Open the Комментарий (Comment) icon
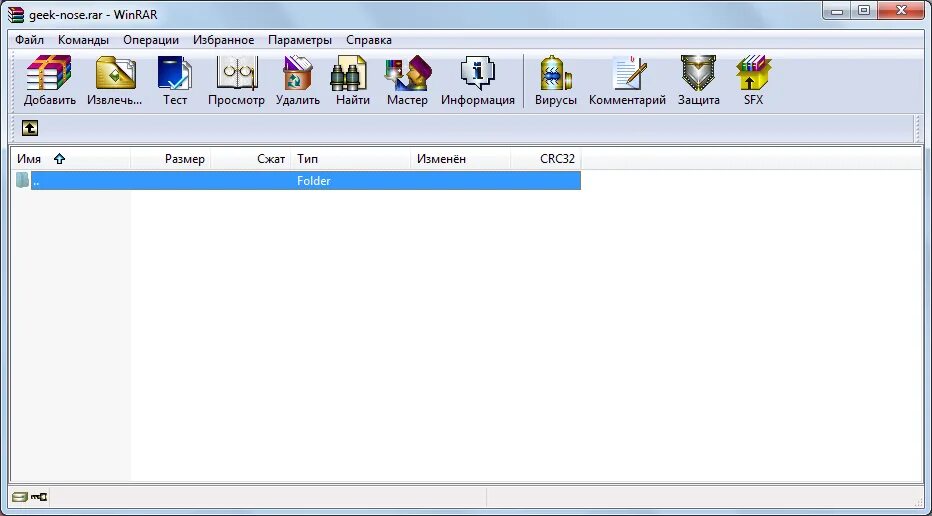This screenshot has width=932, height=516. (627, 73)
